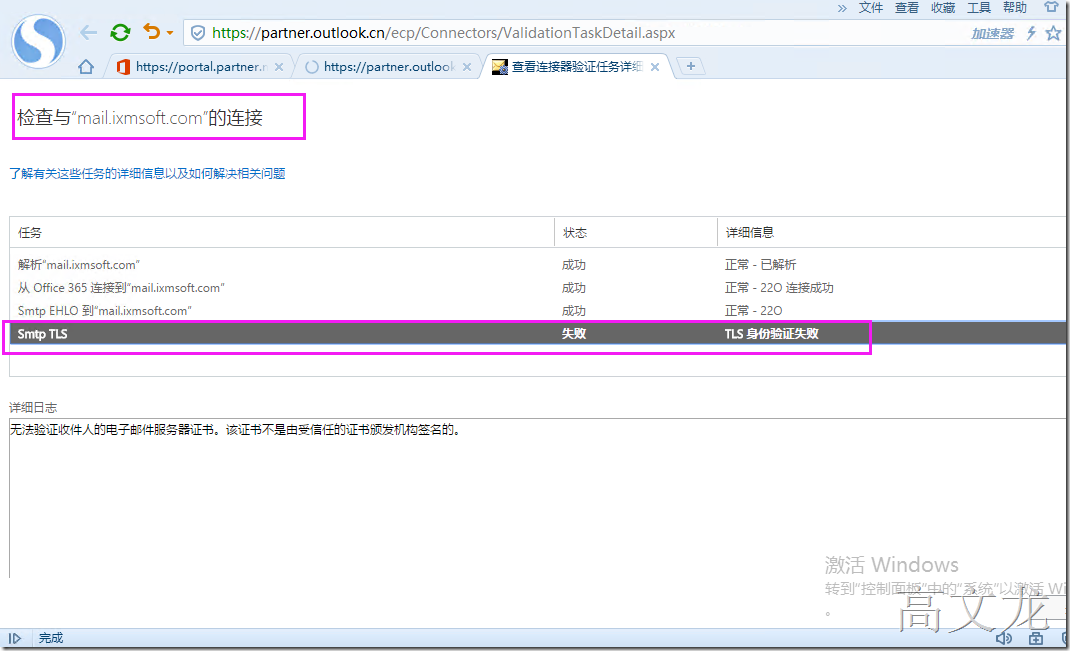Close the portal.partner tab

point(279,67)
